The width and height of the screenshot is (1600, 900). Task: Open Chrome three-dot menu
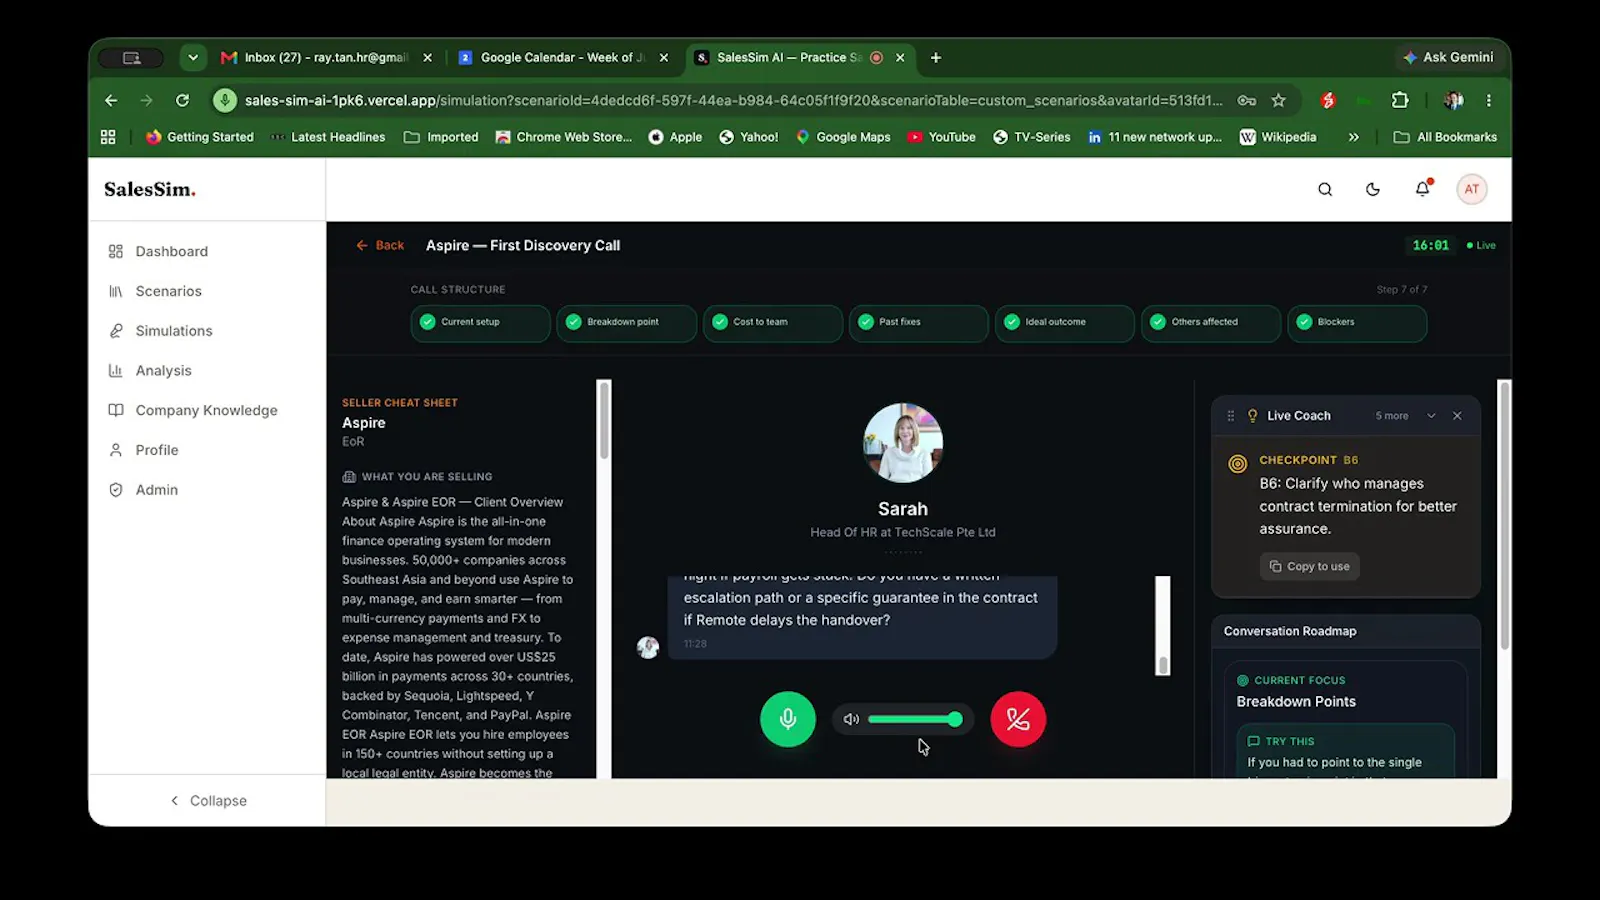(1489, 100)
